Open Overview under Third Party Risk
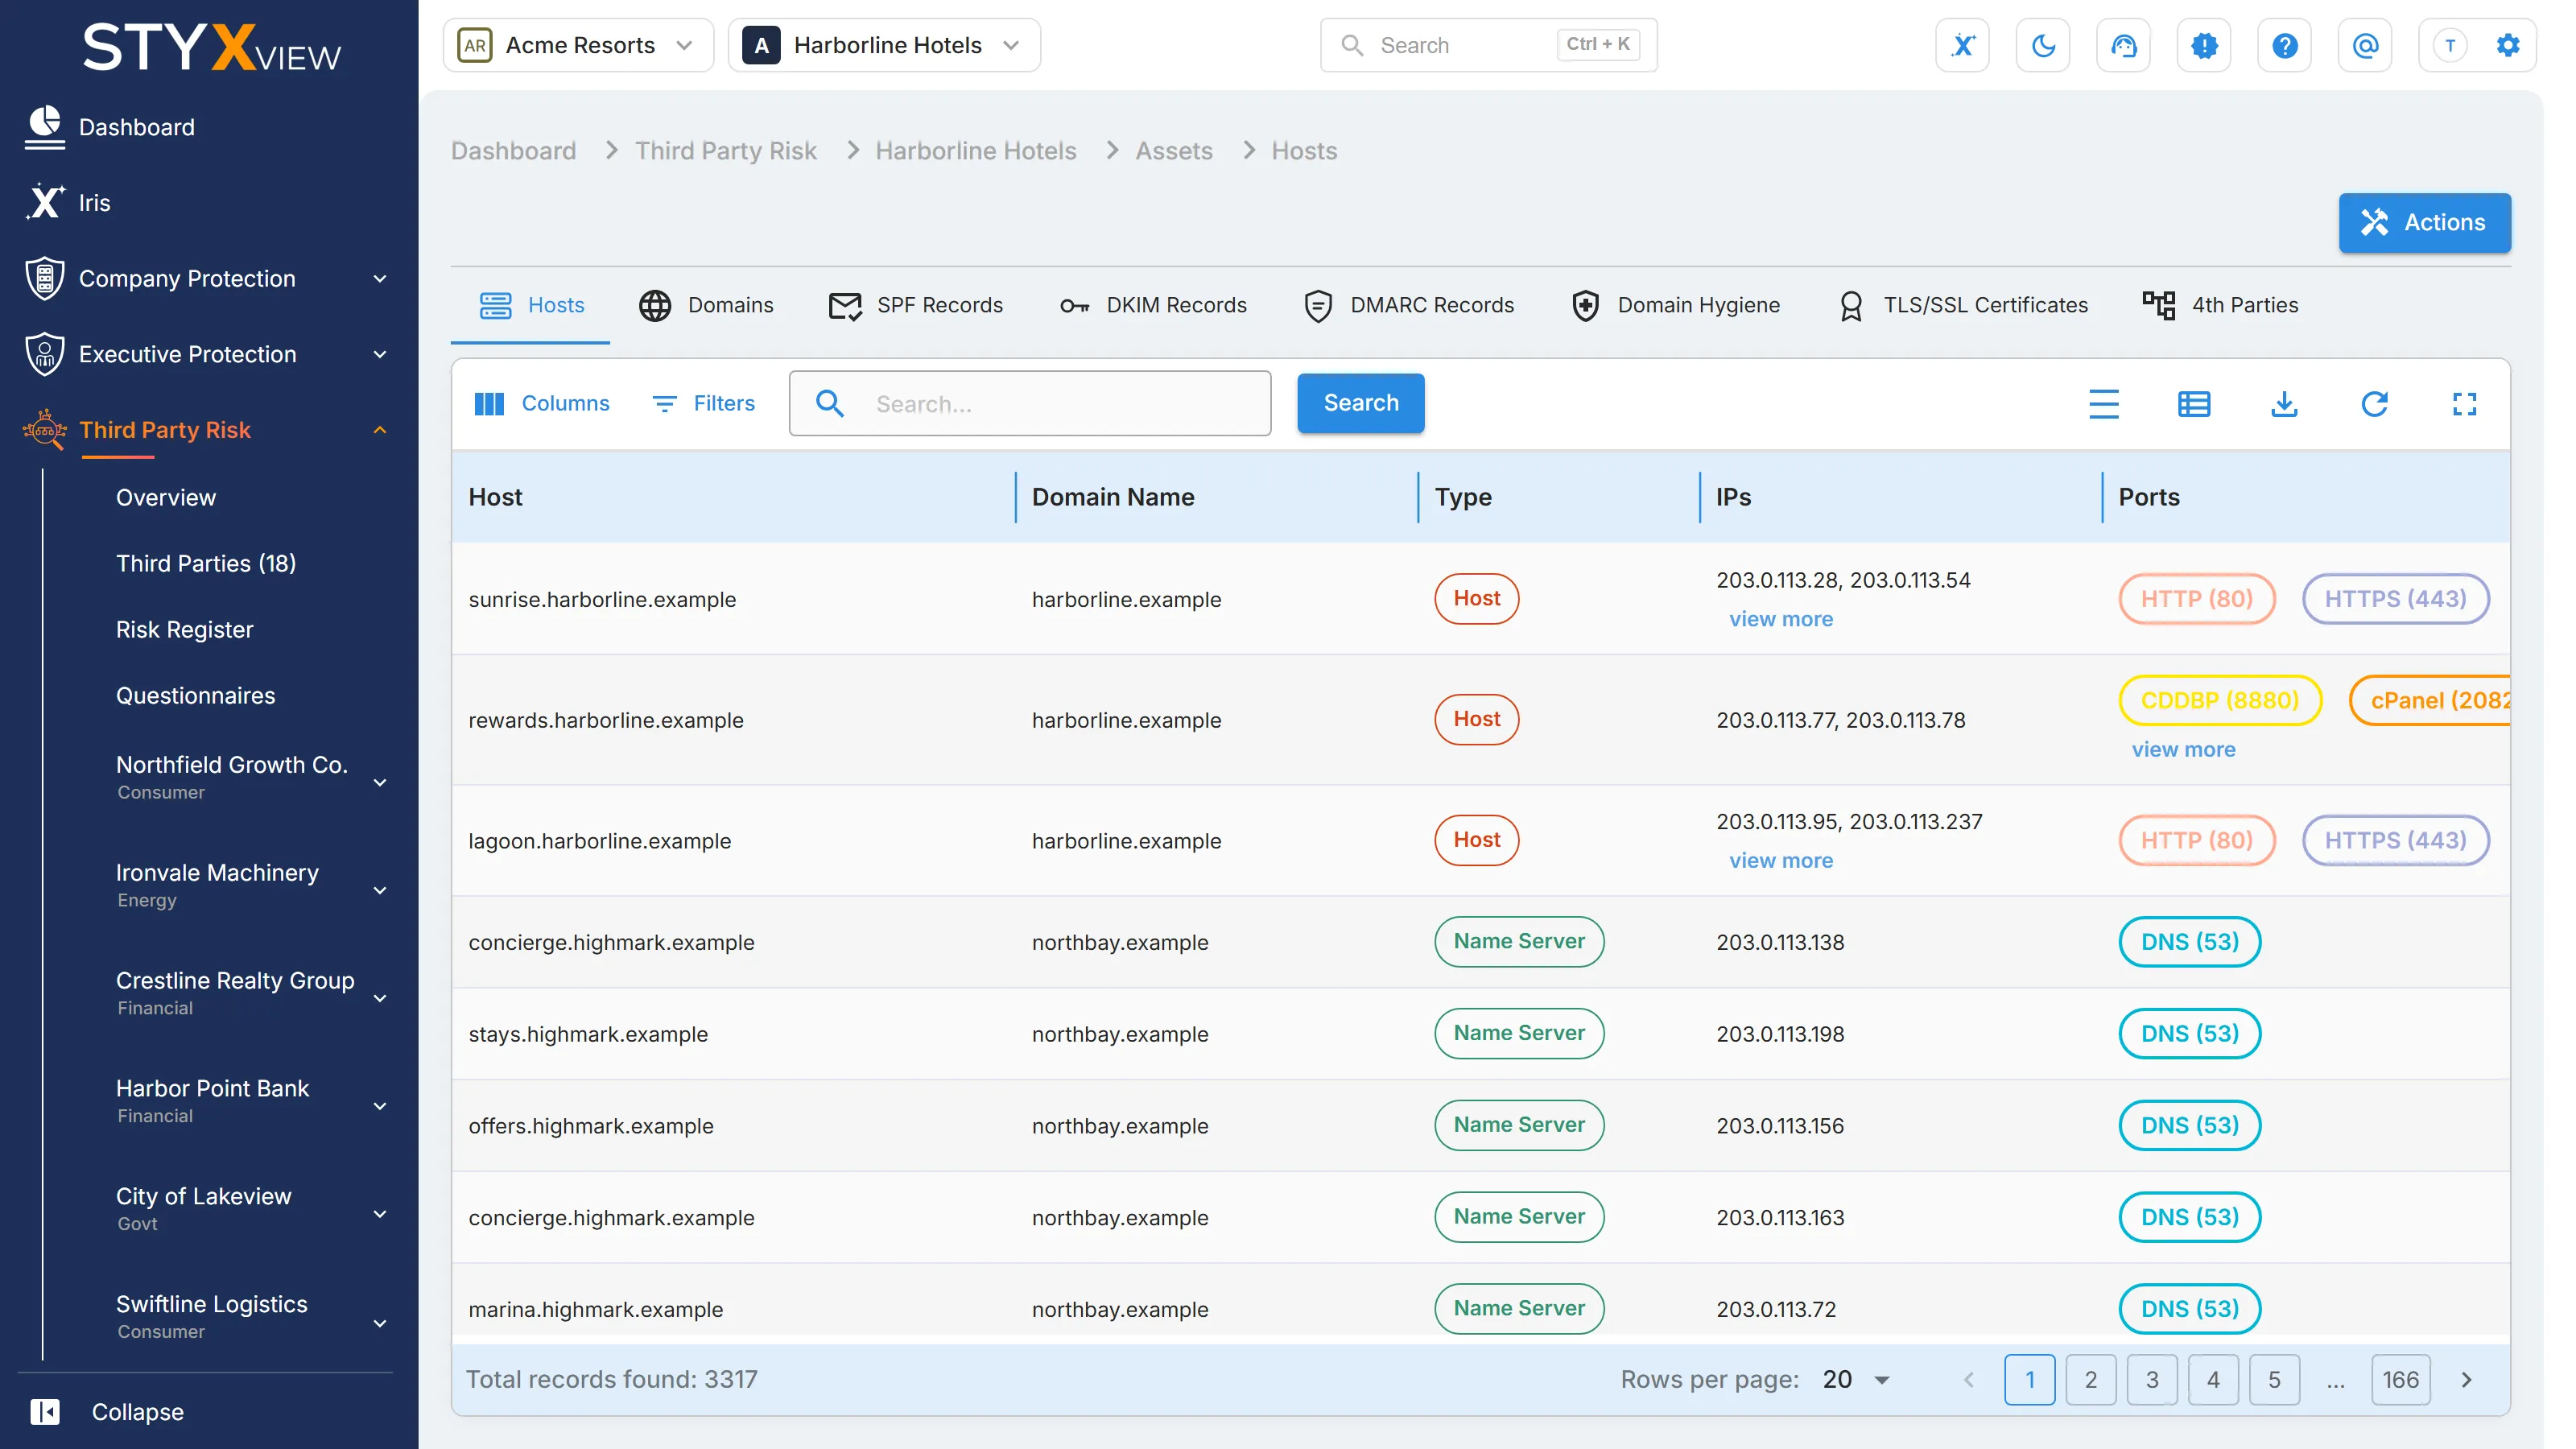2576x1449 pixels. pyautogui.click(x=165, y=497)
